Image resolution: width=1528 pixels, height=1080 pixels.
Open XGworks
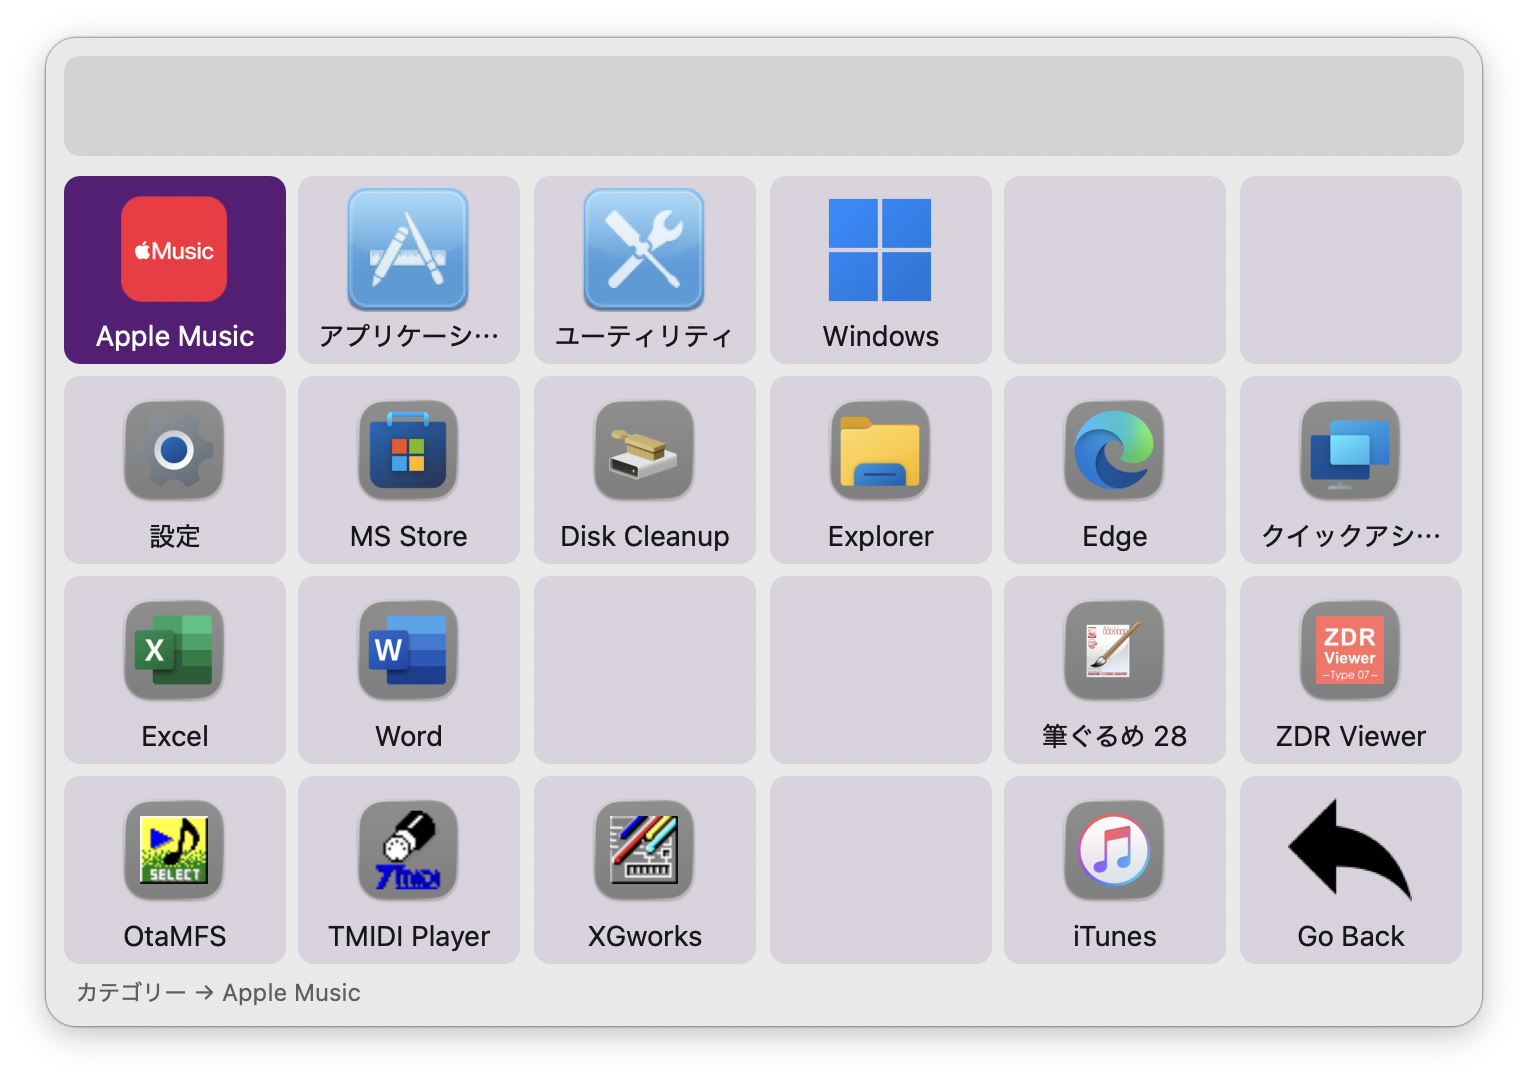coord(645,870)
